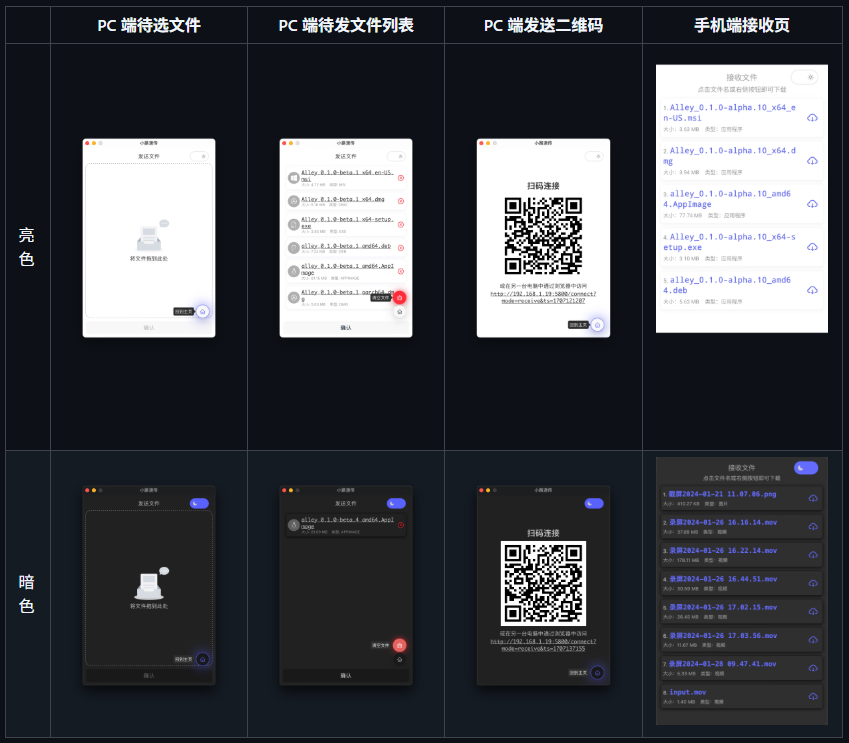This screenshot has height=743, width=849.
Task: Click the home button on light QR code window
Action: click(597, 324)
